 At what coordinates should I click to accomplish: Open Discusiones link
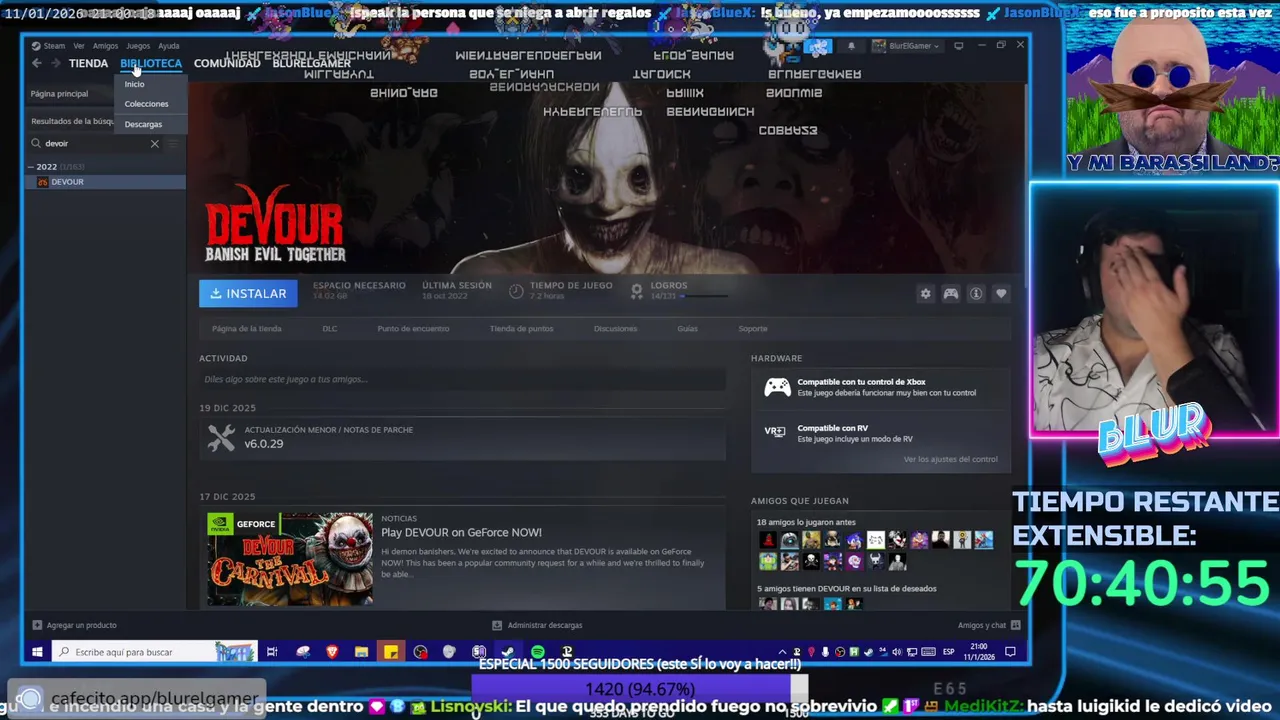615,328
